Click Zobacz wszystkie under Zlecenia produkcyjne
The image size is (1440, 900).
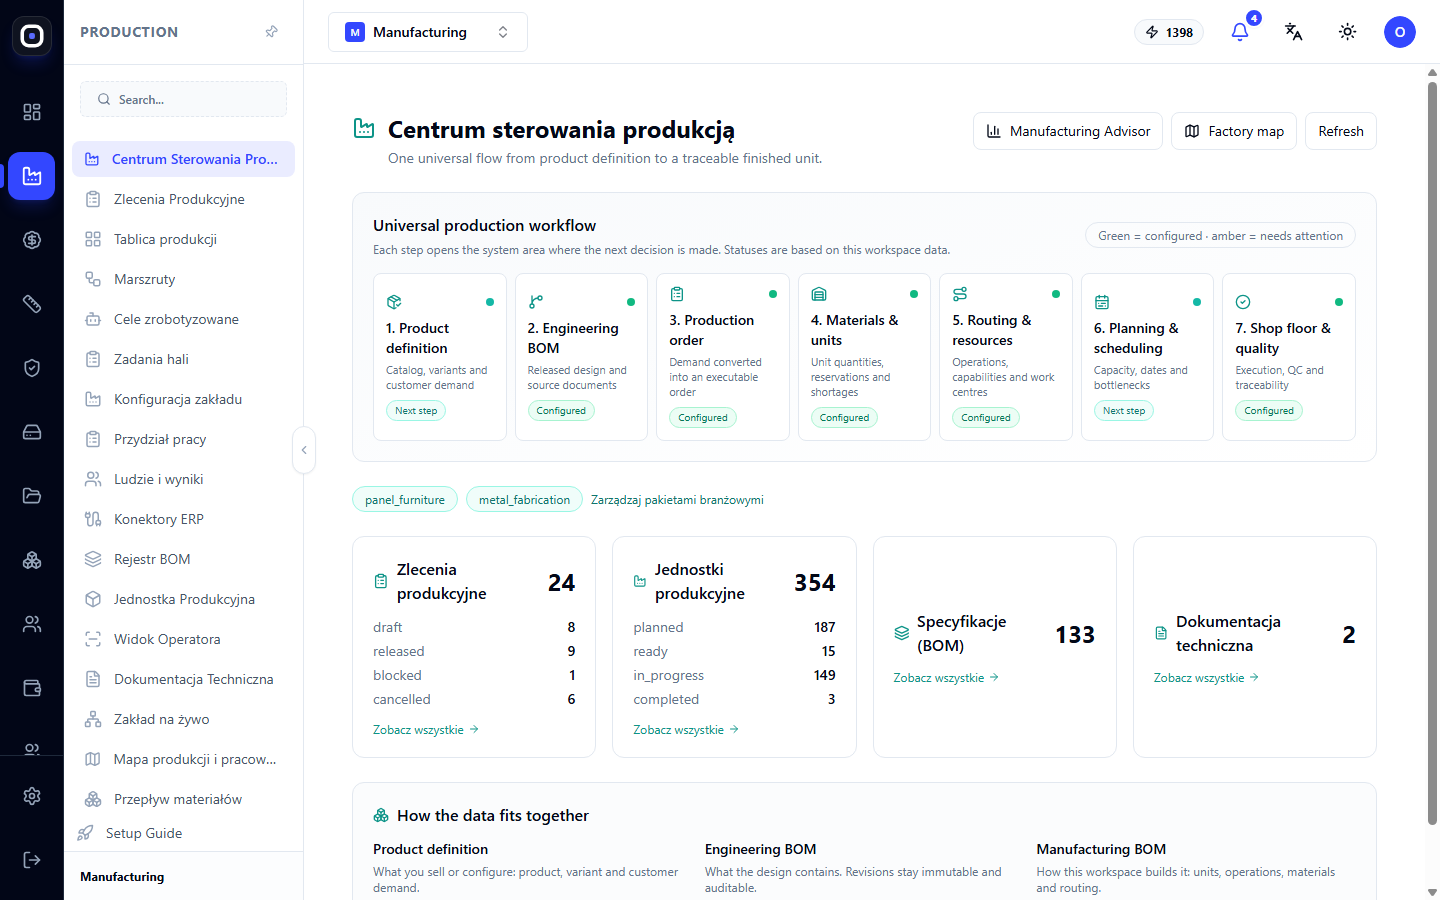(x=426, y=730)
